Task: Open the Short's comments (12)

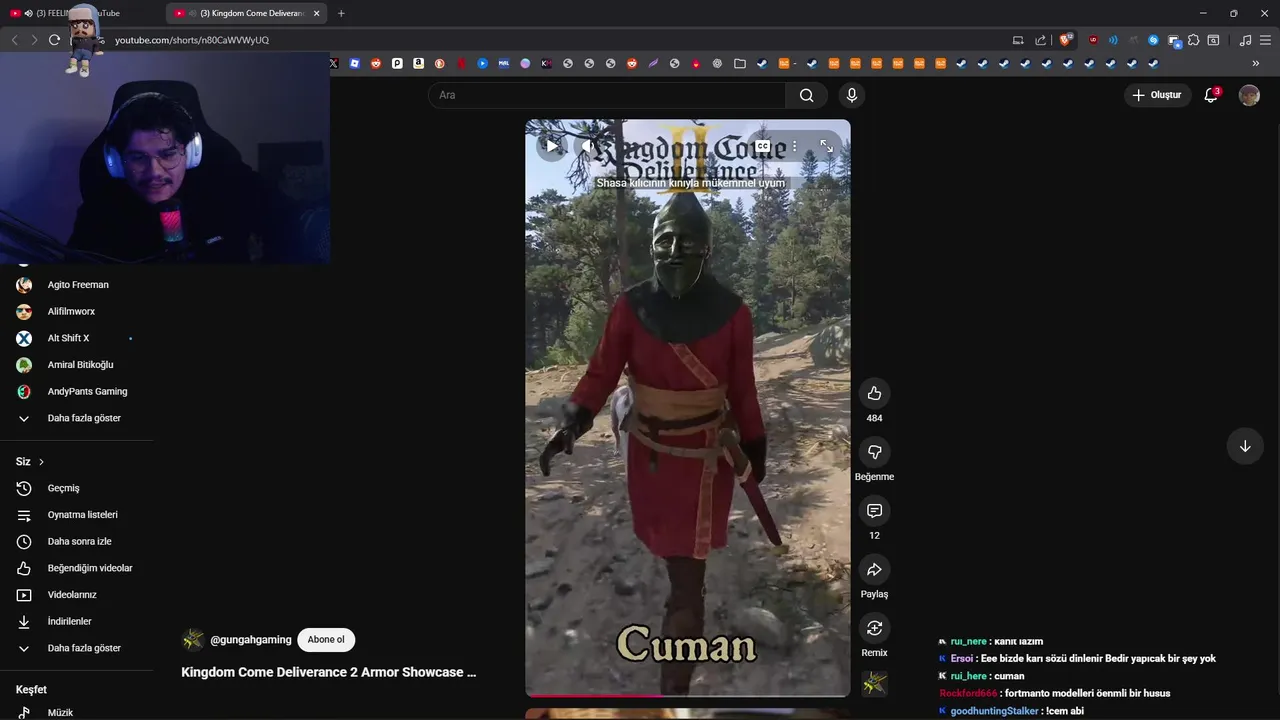Action: click(874, 511)
